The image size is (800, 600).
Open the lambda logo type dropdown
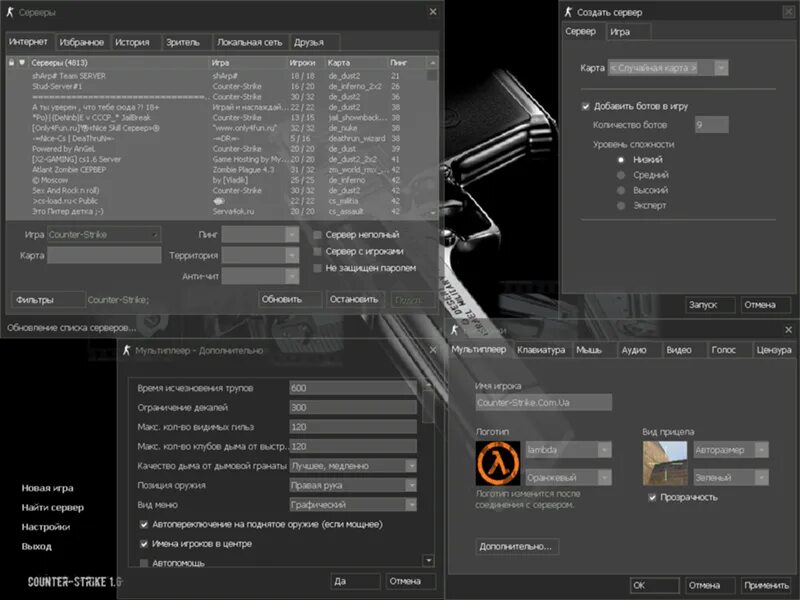point(568,450)
